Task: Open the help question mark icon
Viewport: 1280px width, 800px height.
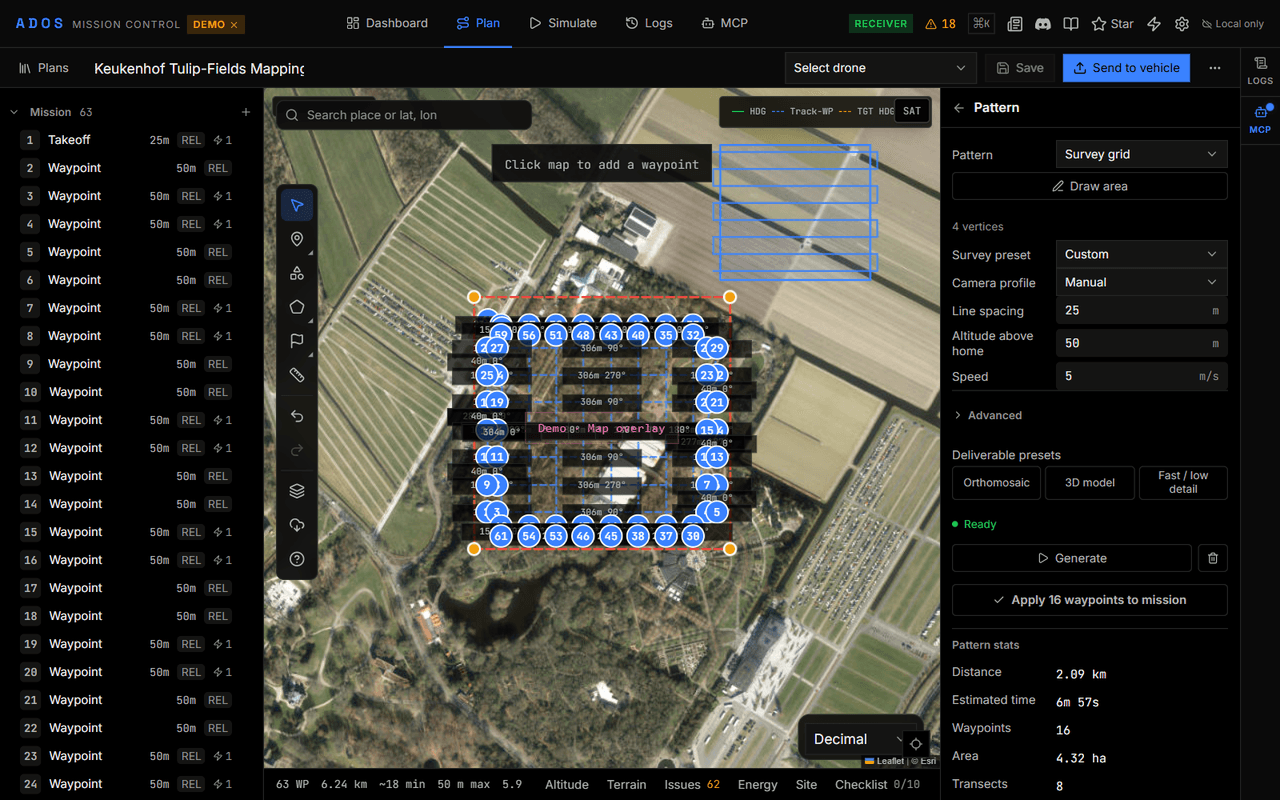Action: (x=297, y=559)
